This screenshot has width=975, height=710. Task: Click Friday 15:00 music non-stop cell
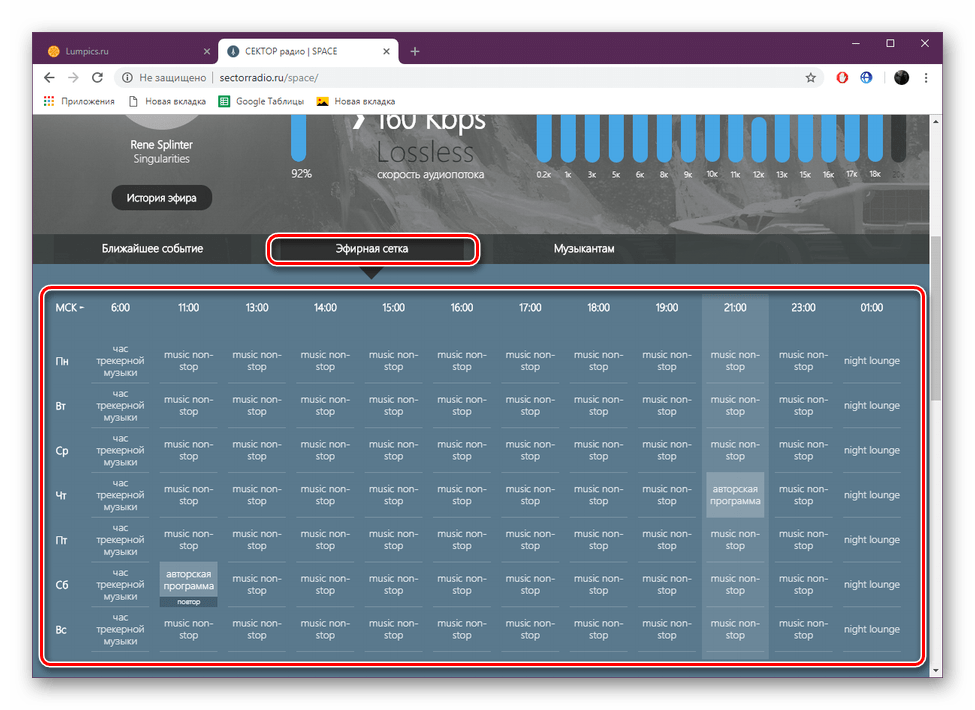coord(393,540)
